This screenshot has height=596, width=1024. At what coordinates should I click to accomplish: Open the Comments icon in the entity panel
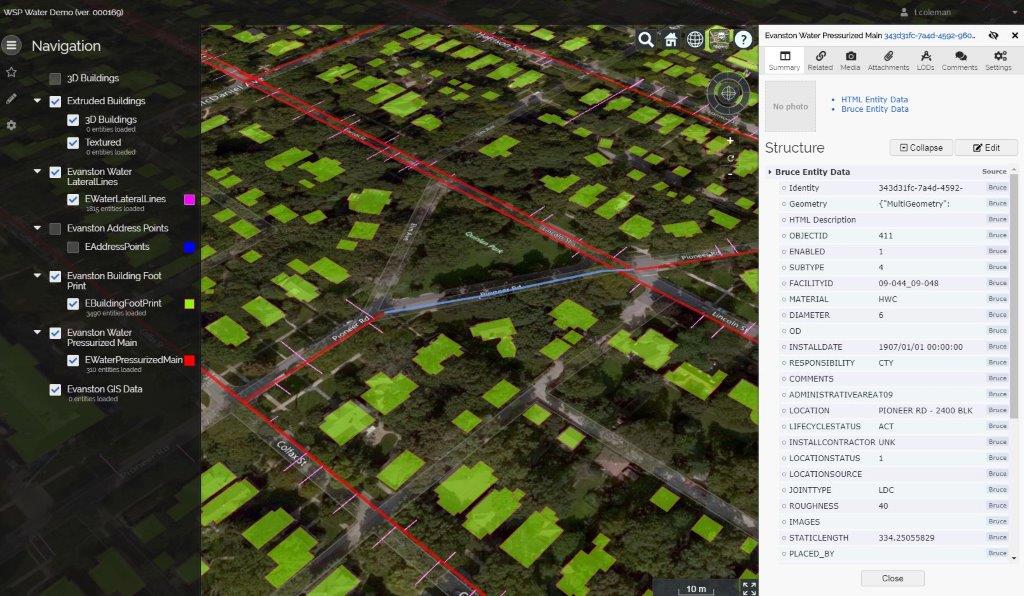[959, 57]
